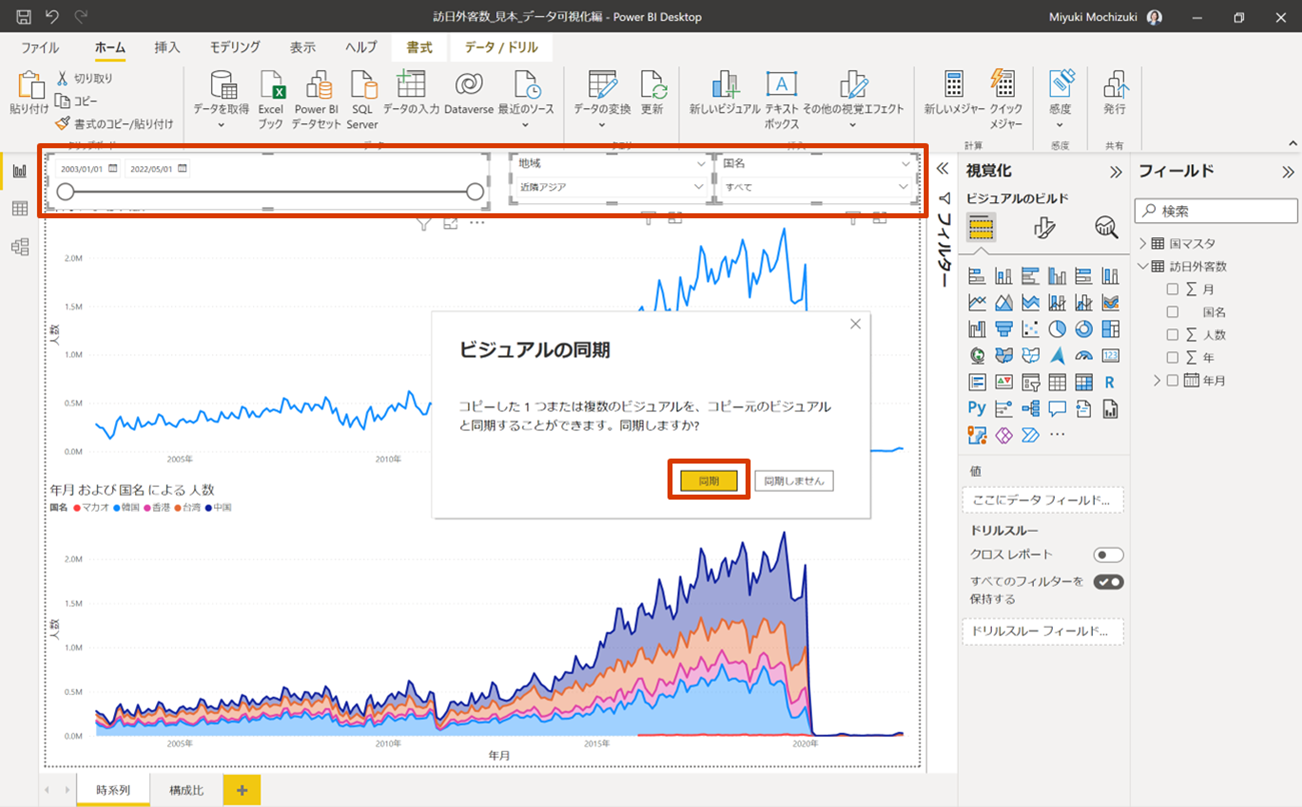This screenshot has height=807, width=1302.
Task: Open データの入力 table entry tool
Action: 411,92
